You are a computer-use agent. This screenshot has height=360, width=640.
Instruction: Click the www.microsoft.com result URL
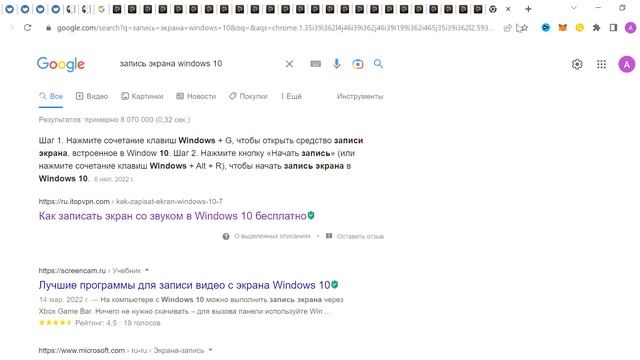[121, 350]
